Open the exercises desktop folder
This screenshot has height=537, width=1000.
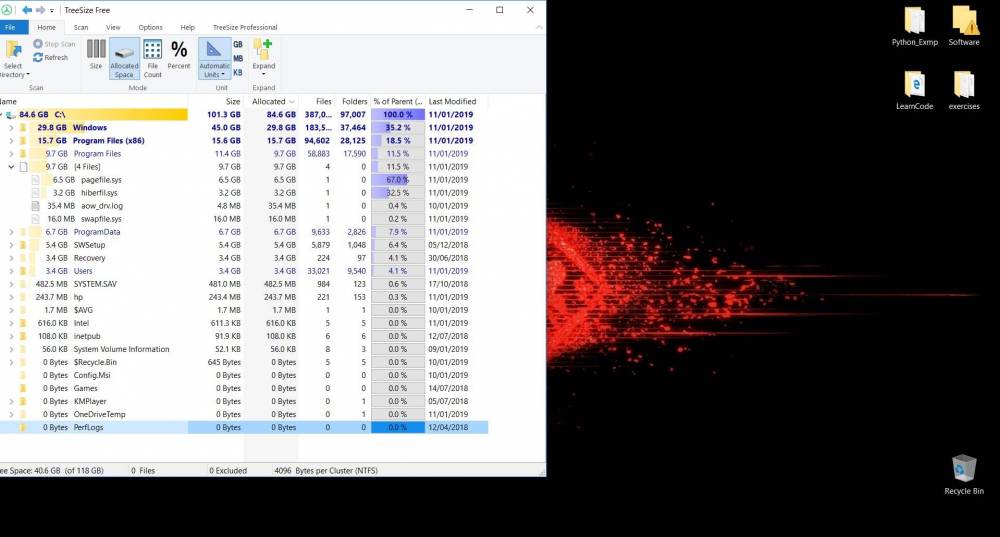coord(964,91)
